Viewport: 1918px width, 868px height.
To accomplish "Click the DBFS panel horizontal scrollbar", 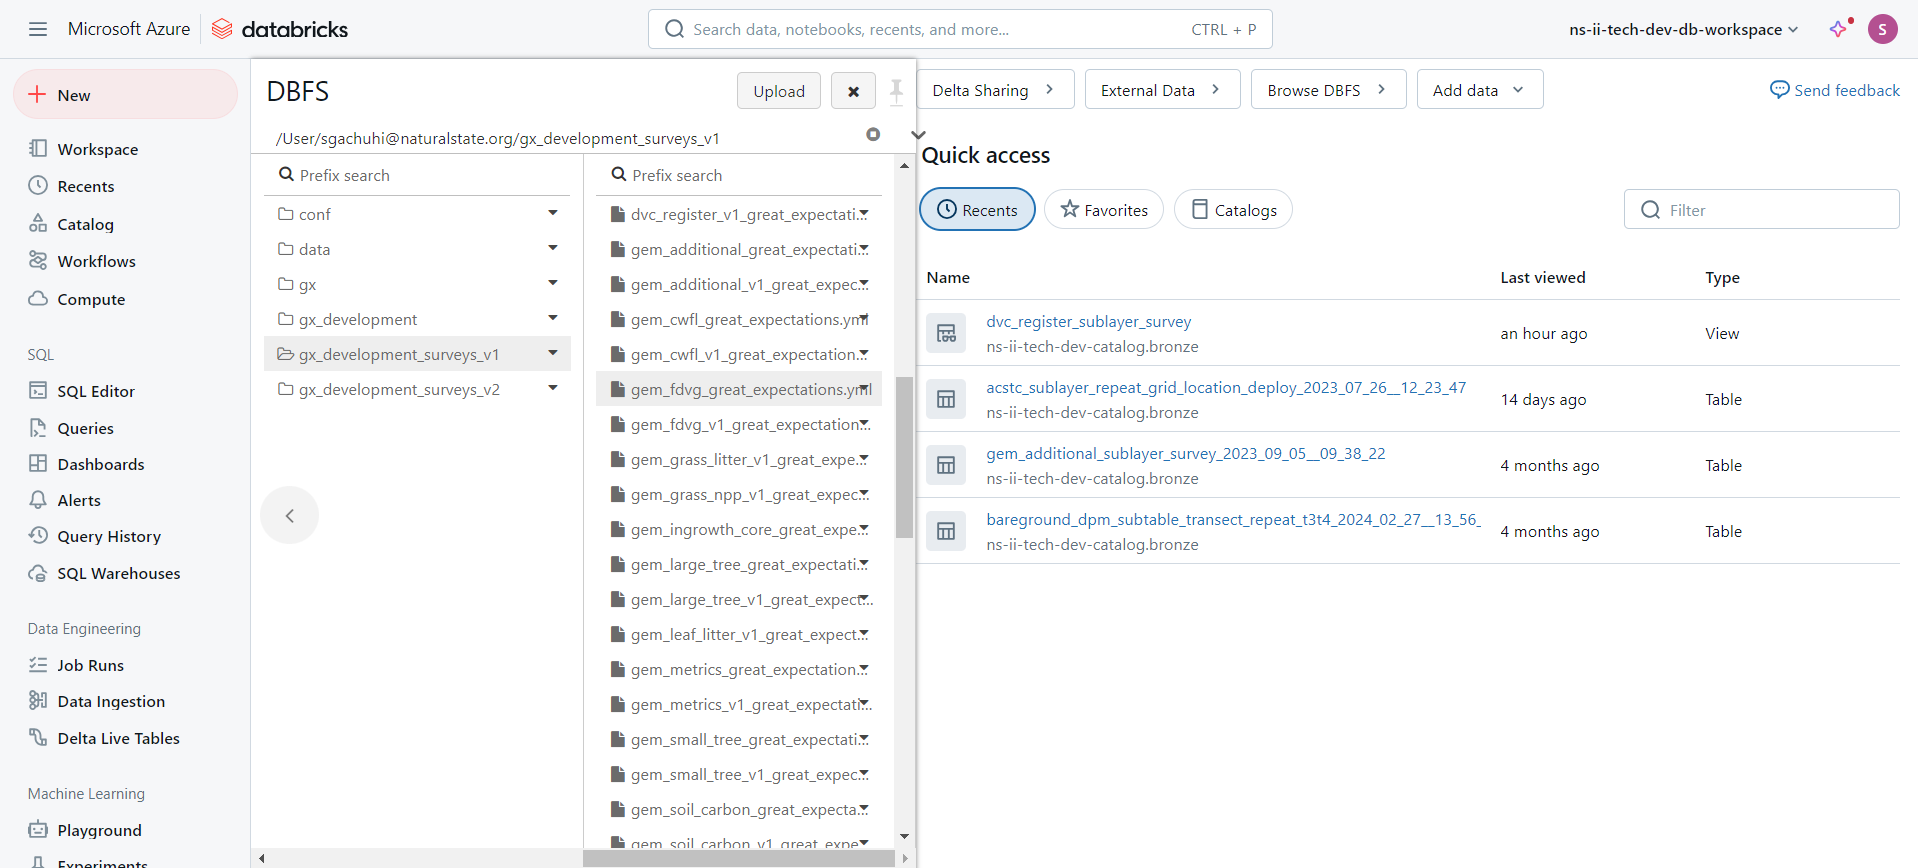I will pos(739,858).
